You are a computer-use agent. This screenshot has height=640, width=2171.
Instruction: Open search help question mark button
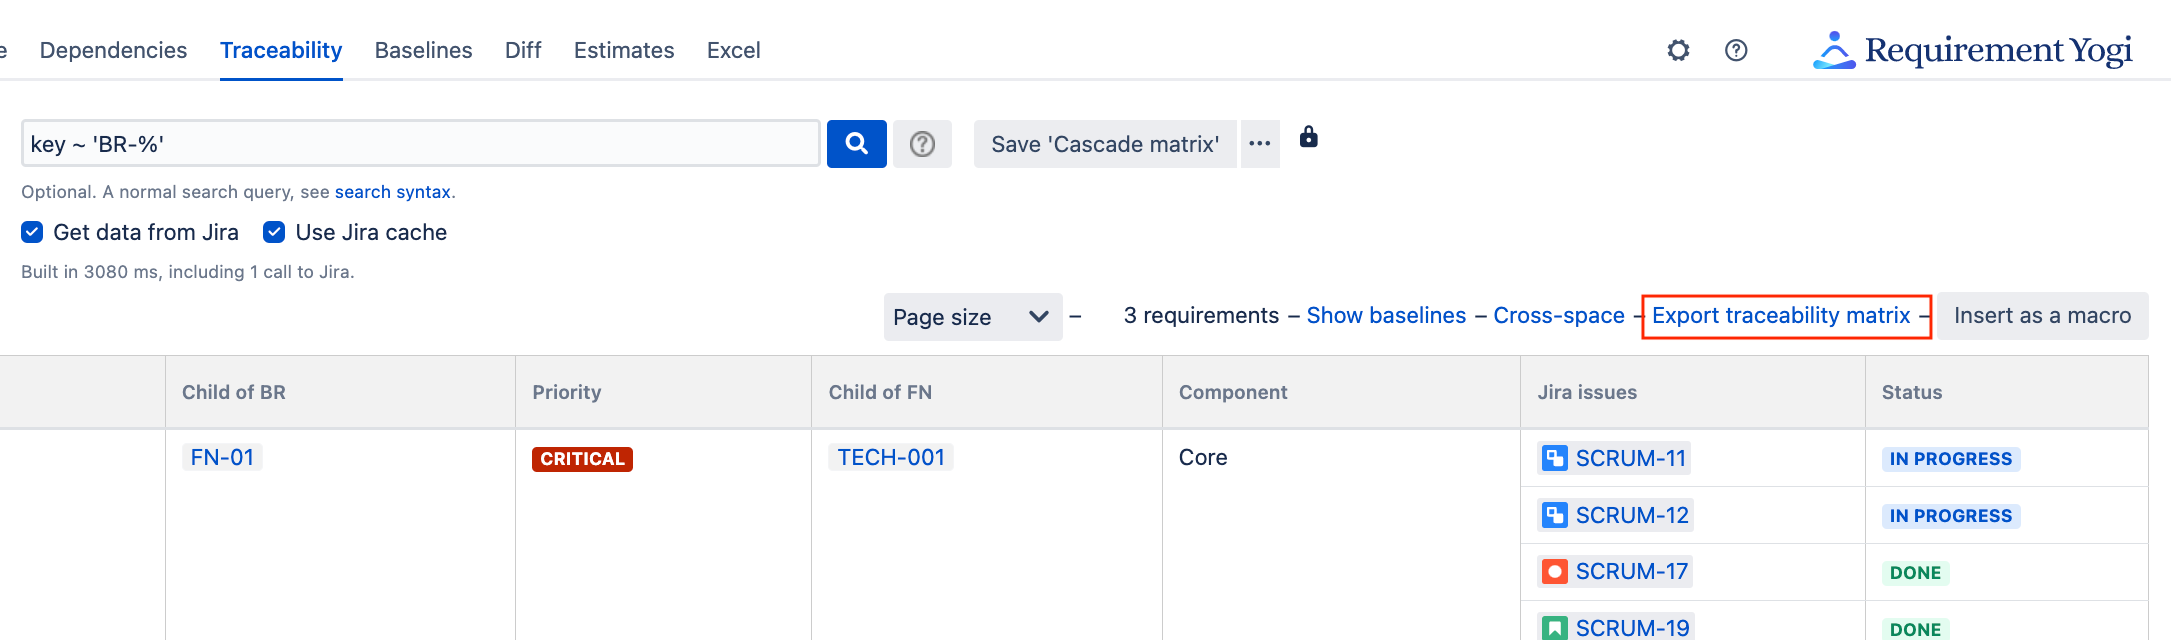922,144
